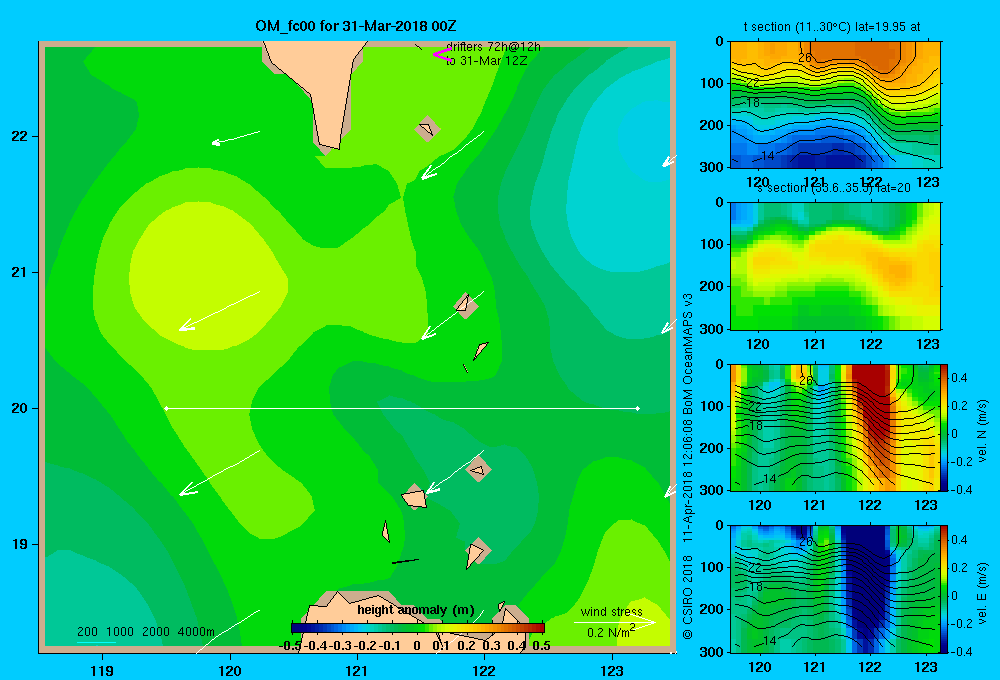Click the title 'OM_fc00 for 31-Mar-2018 00Z'
Viewport: 1000px width, 680px height.
coord(356,26)
